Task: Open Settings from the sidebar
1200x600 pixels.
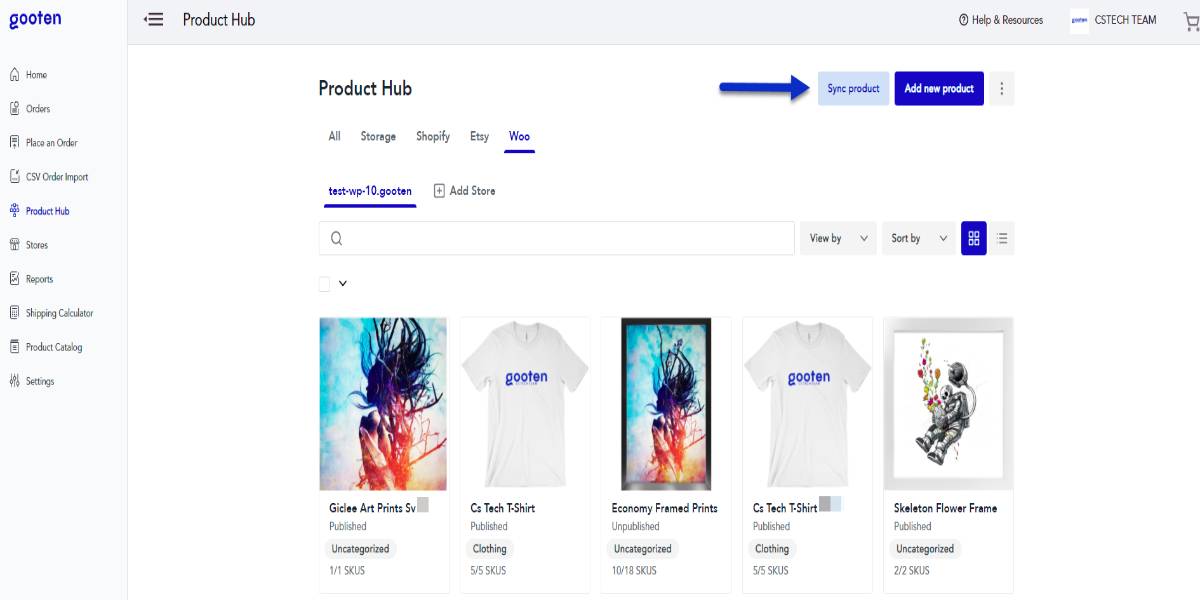Action: click(x=32, y=381)
